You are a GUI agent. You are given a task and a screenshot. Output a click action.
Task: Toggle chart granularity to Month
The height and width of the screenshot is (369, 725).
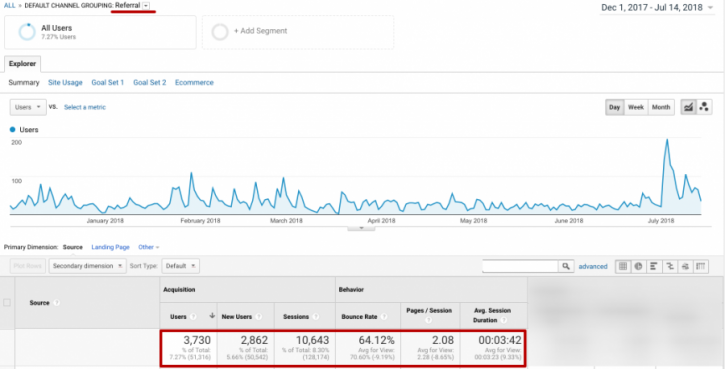[x=661, y=107]
